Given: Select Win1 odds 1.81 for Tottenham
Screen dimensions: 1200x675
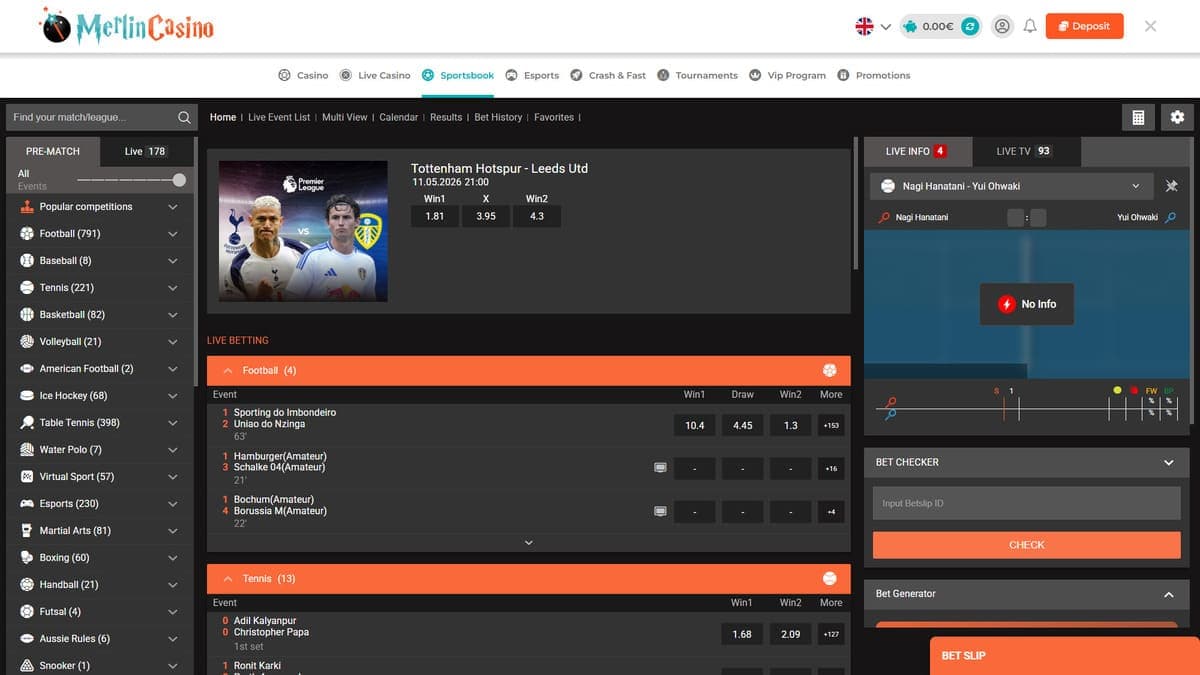Looking at the screenshot, I should pyautogui.click(x=435, y=216).
